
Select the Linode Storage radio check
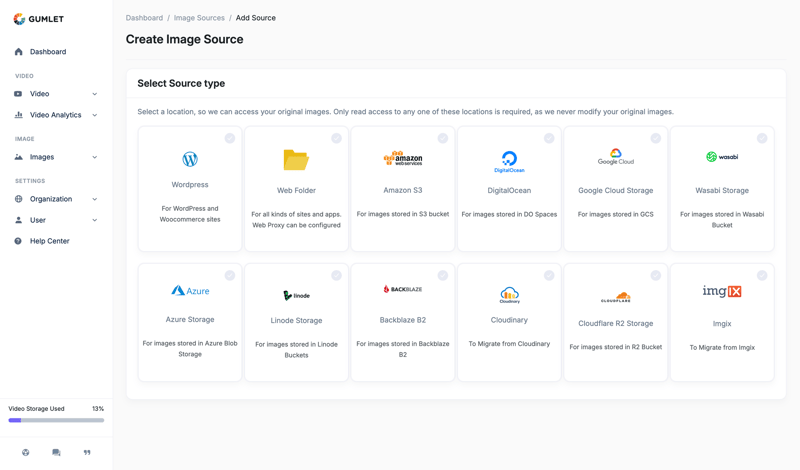pyautogui.click(x=336, y=276)
